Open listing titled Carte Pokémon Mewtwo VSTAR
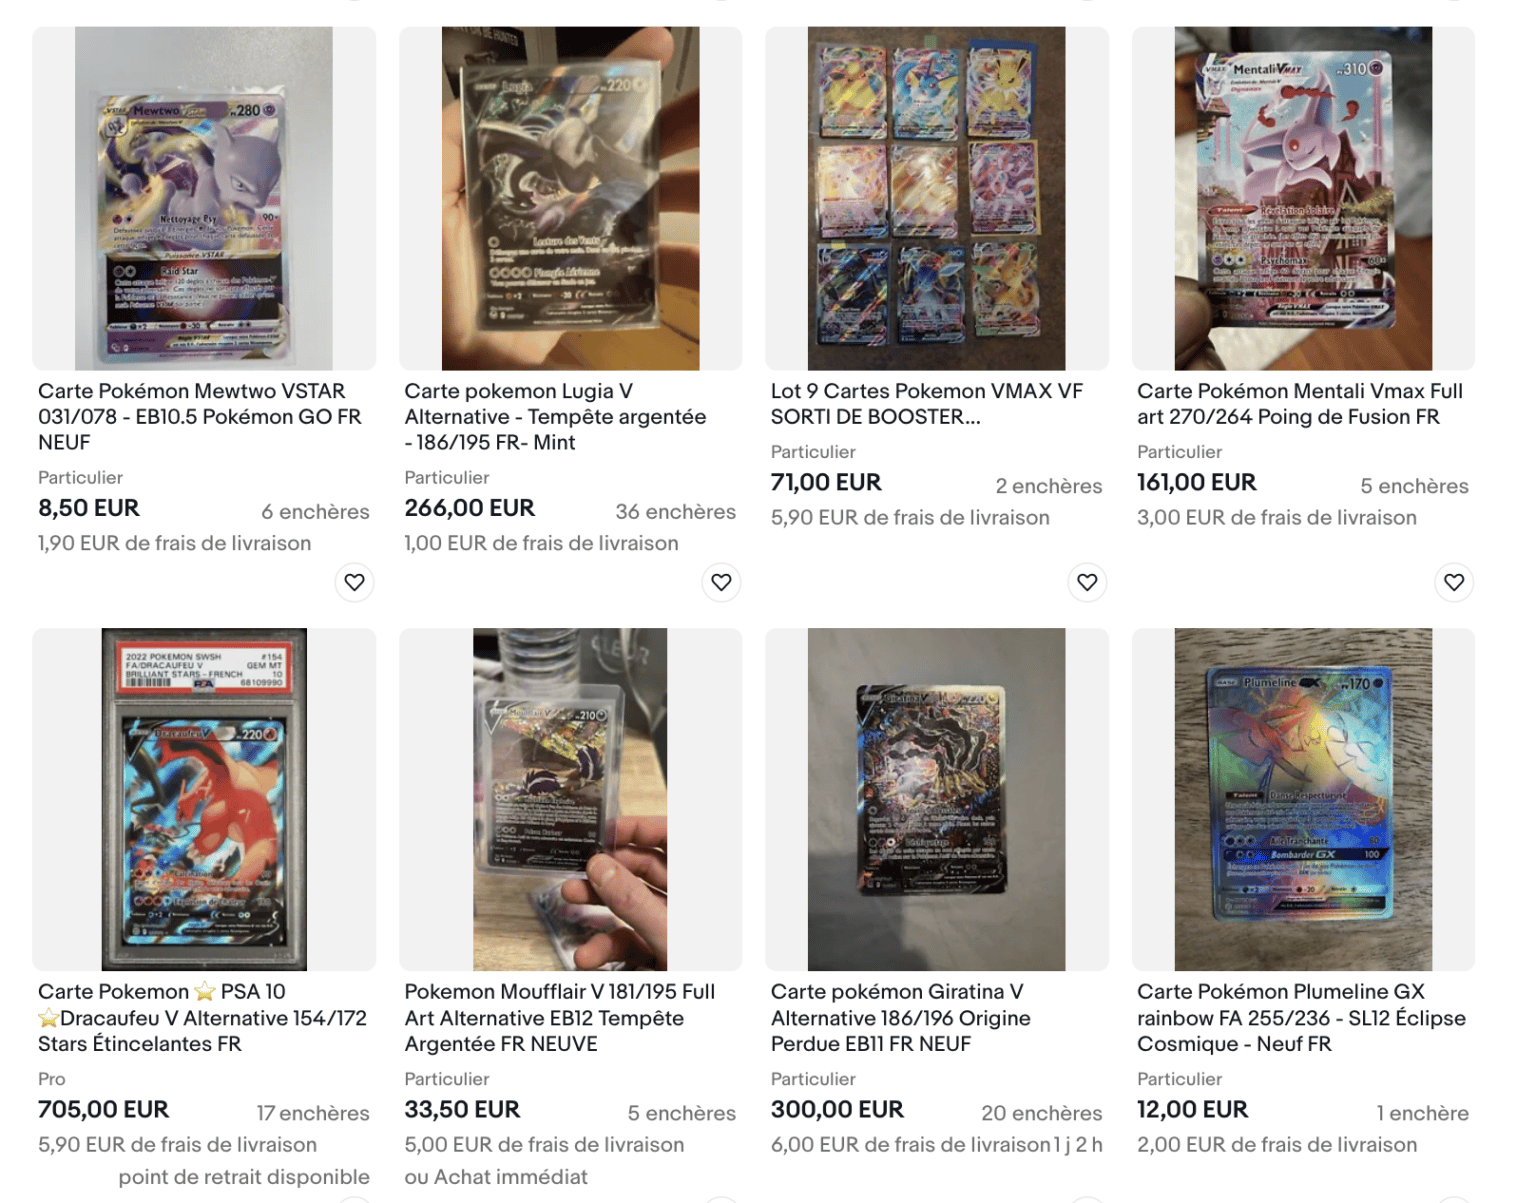The height and width of the screenshot is (1203, 1536). [x=200, y=417]
